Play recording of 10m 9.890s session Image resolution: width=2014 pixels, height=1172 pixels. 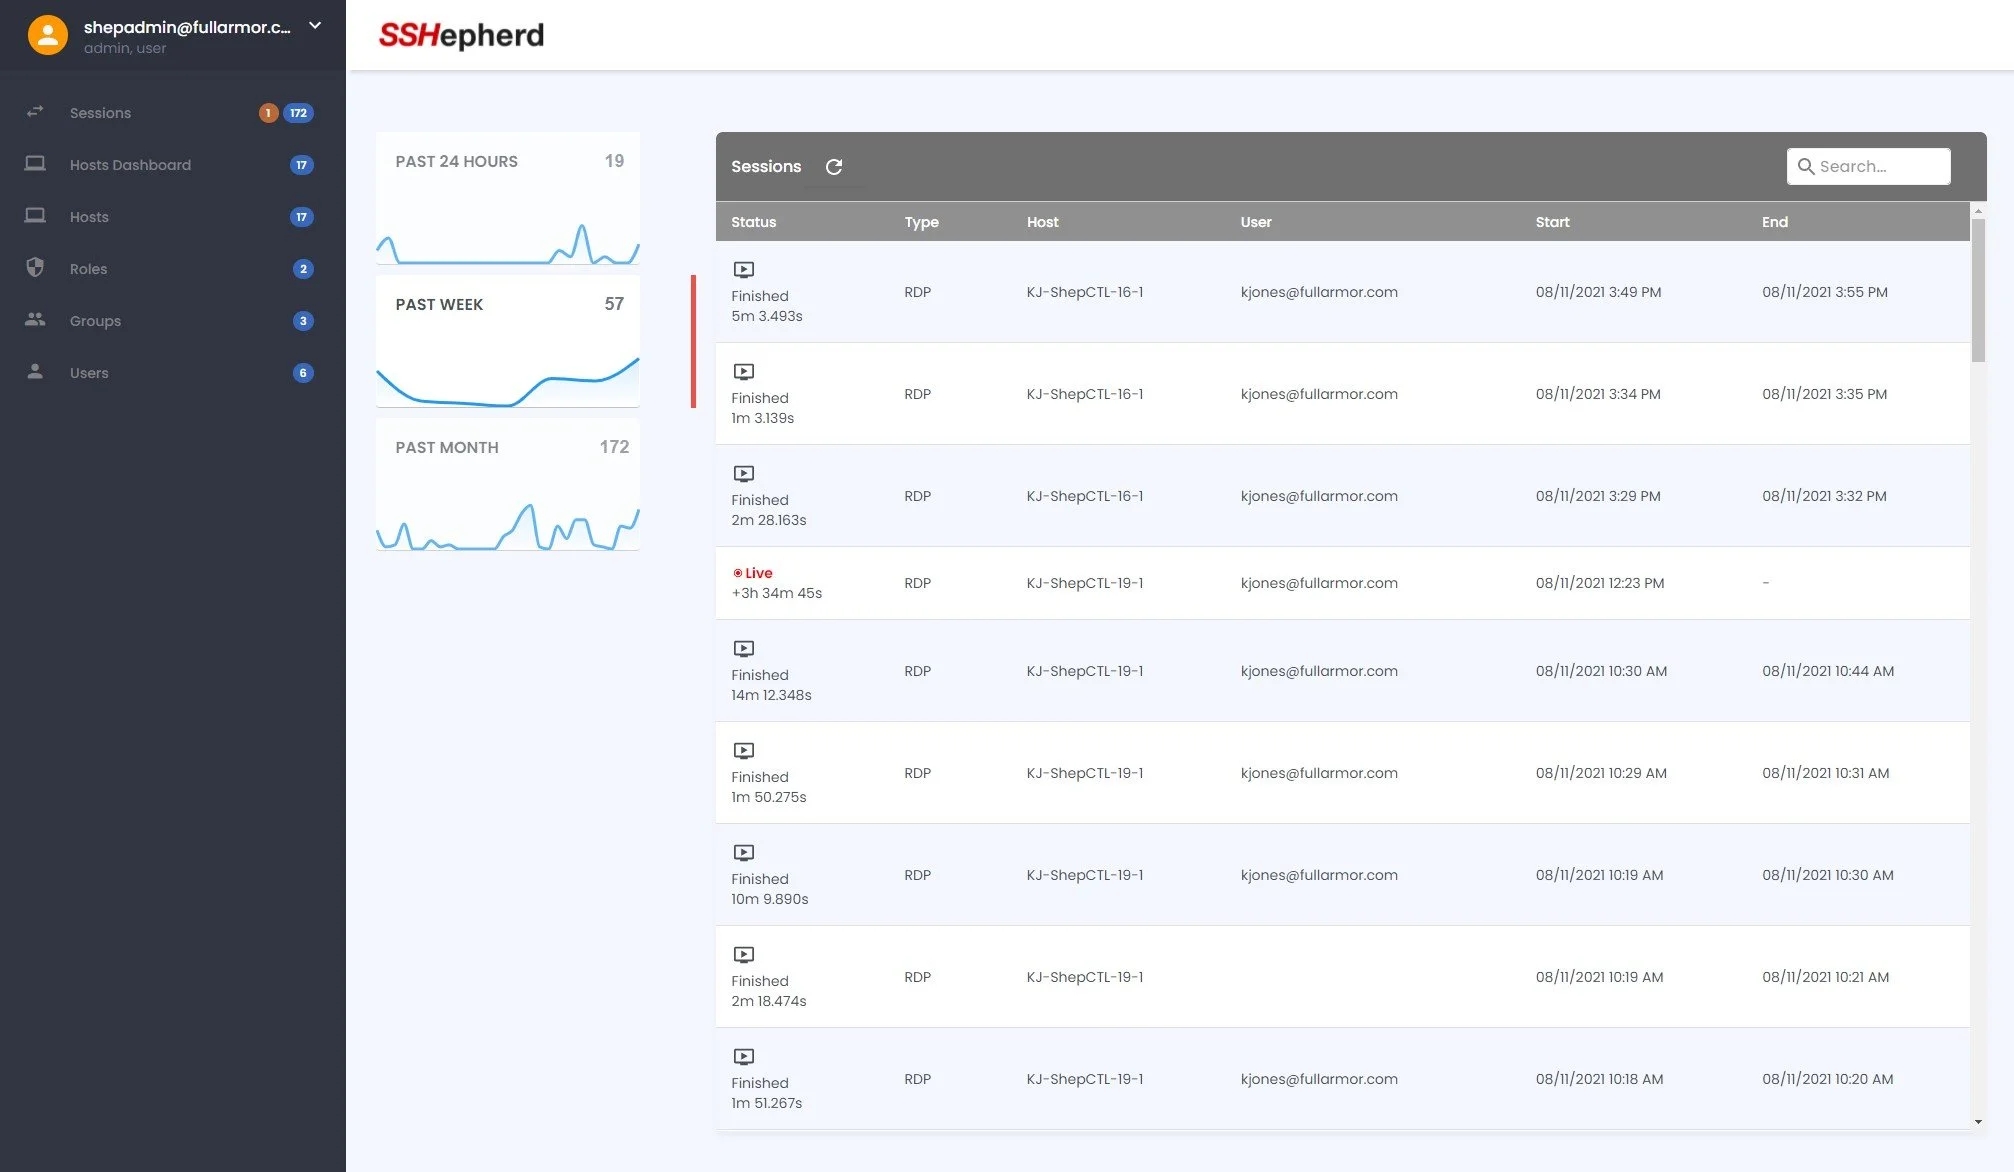743,853
